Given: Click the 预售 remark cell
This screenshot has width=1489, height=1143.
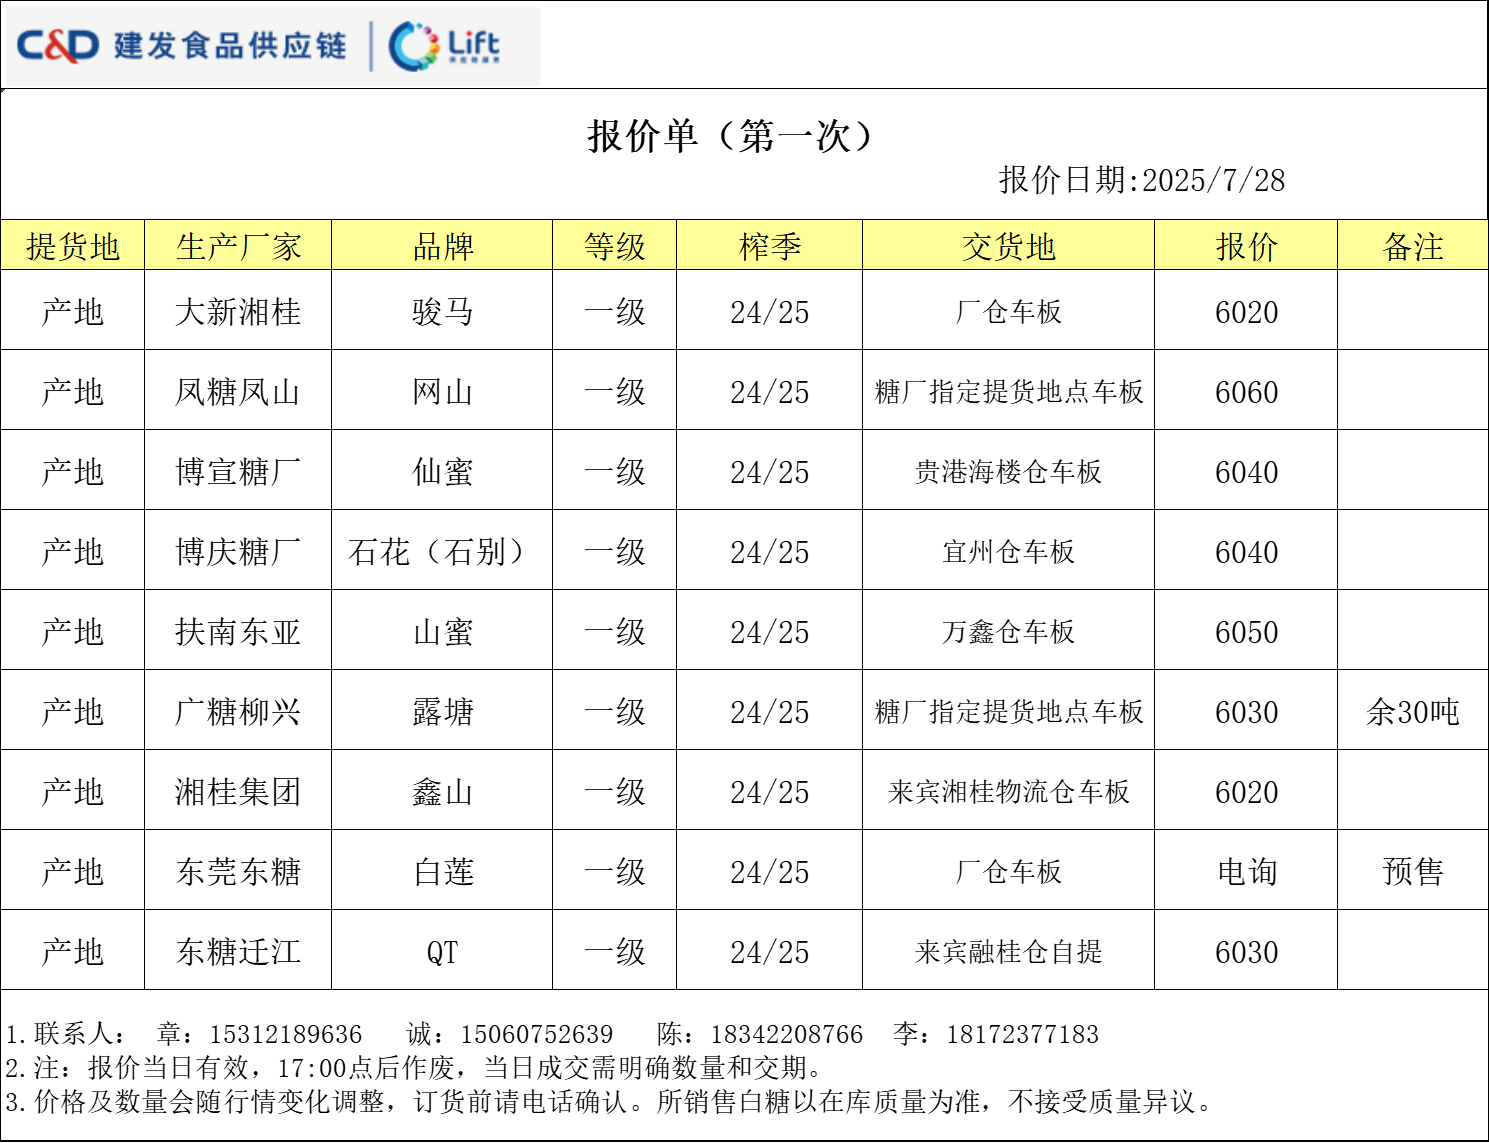Looking at the screenshot, I should point(1412,872).
